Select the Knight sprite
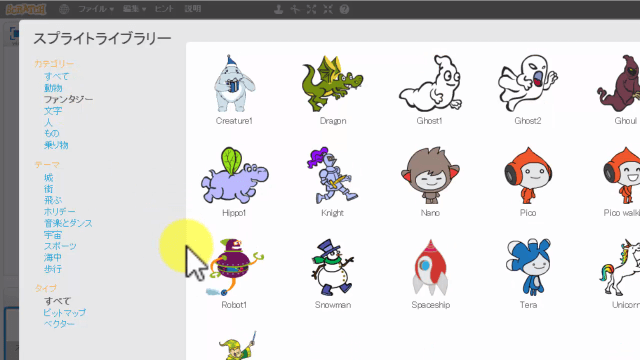This screenshot has height=360, width=640. pyautogui.click(x=333, y=182)
